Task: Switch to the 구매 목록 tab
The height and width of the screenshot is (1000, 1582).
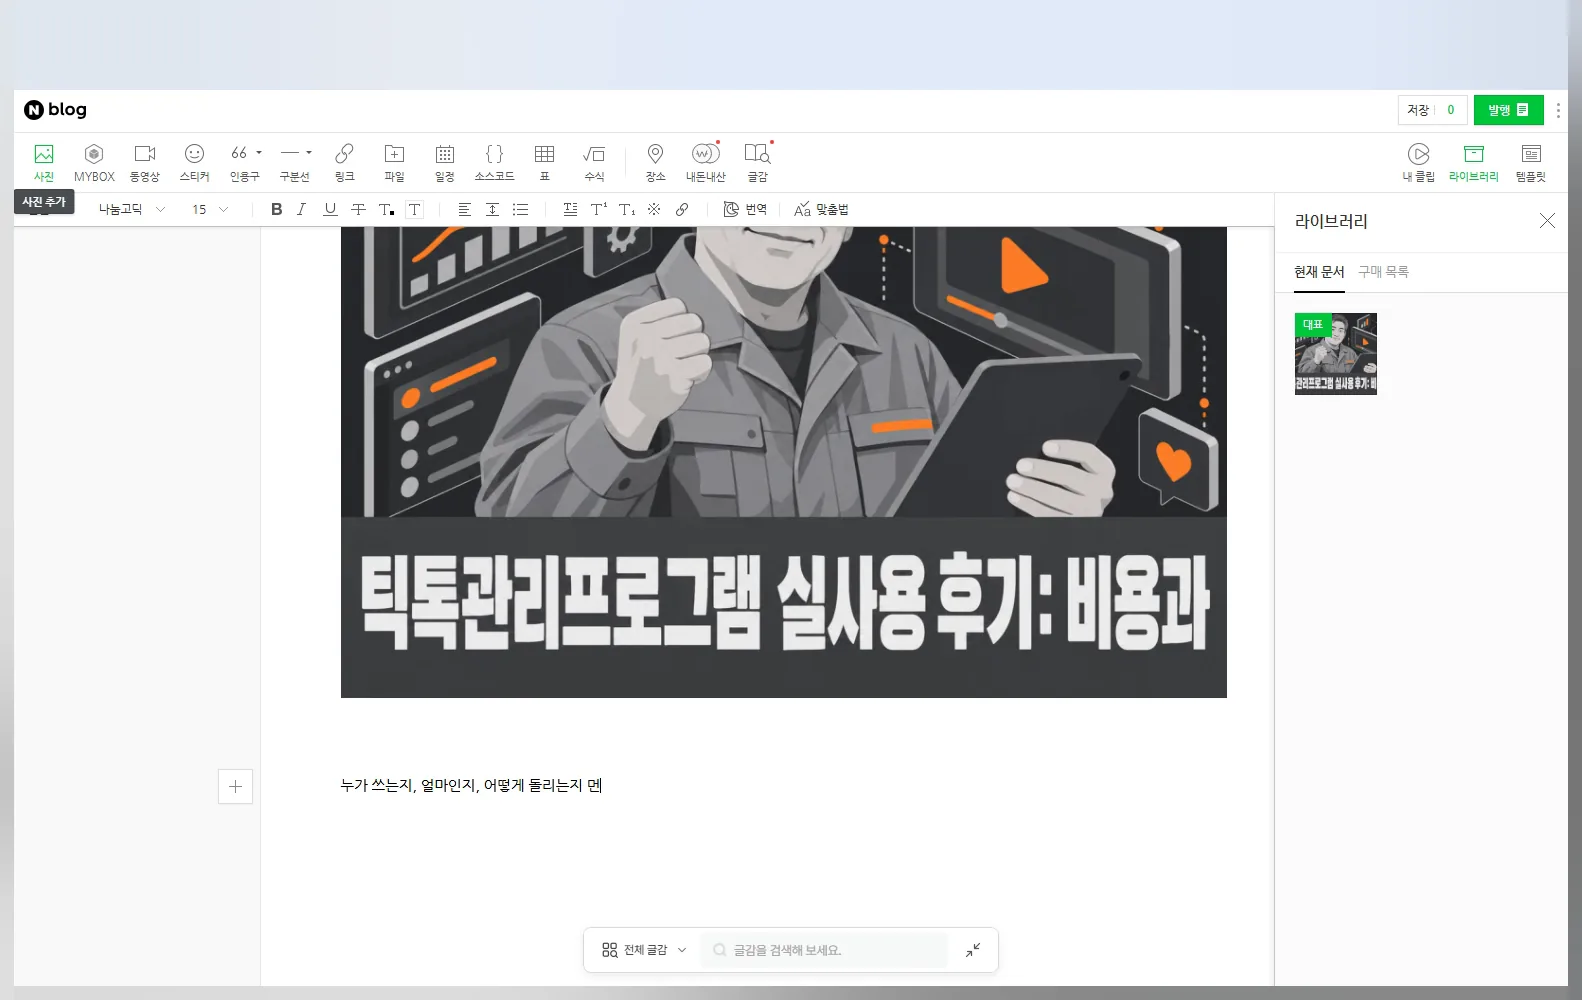Action: click(x=1383, y=272)
